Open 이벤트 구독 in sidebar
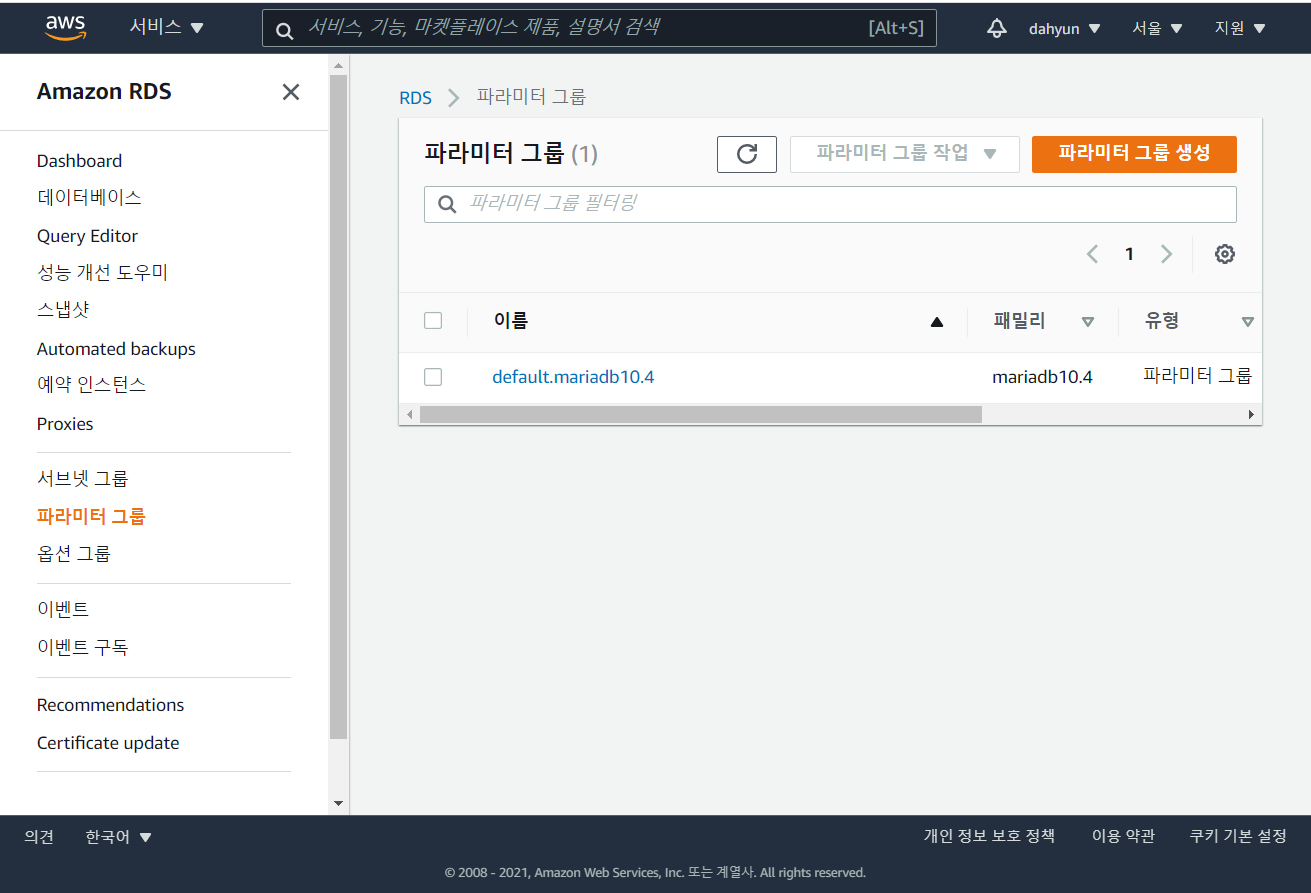The height and width of the screenshot is (893, 1311). click(83, 647)
